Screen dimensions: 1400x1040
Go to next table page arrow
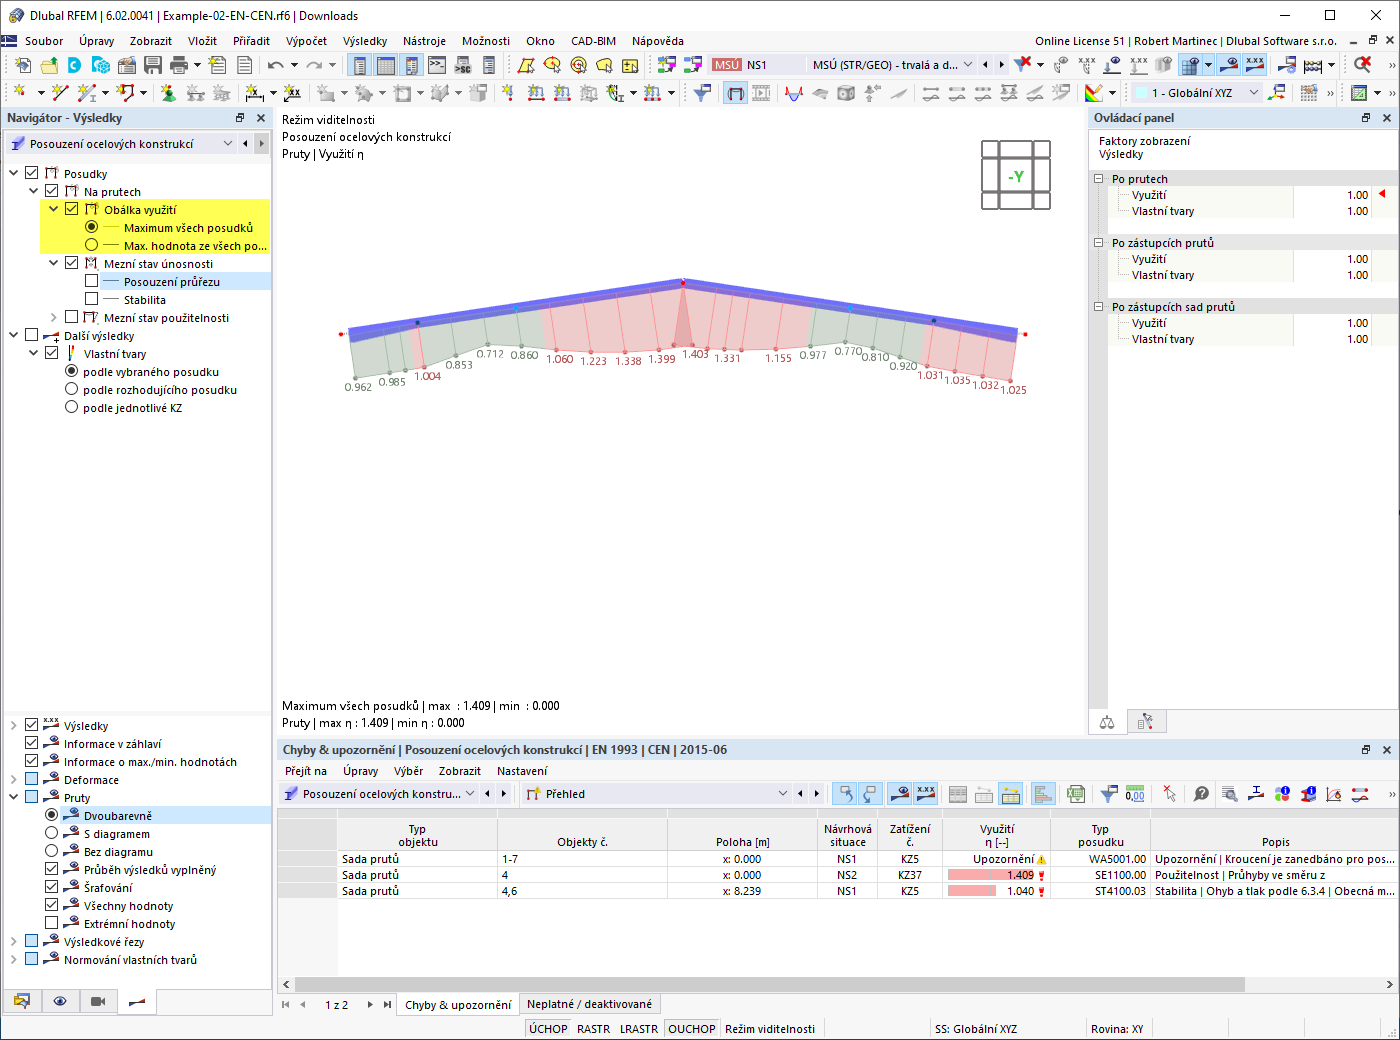click(x=370, y=1005)
